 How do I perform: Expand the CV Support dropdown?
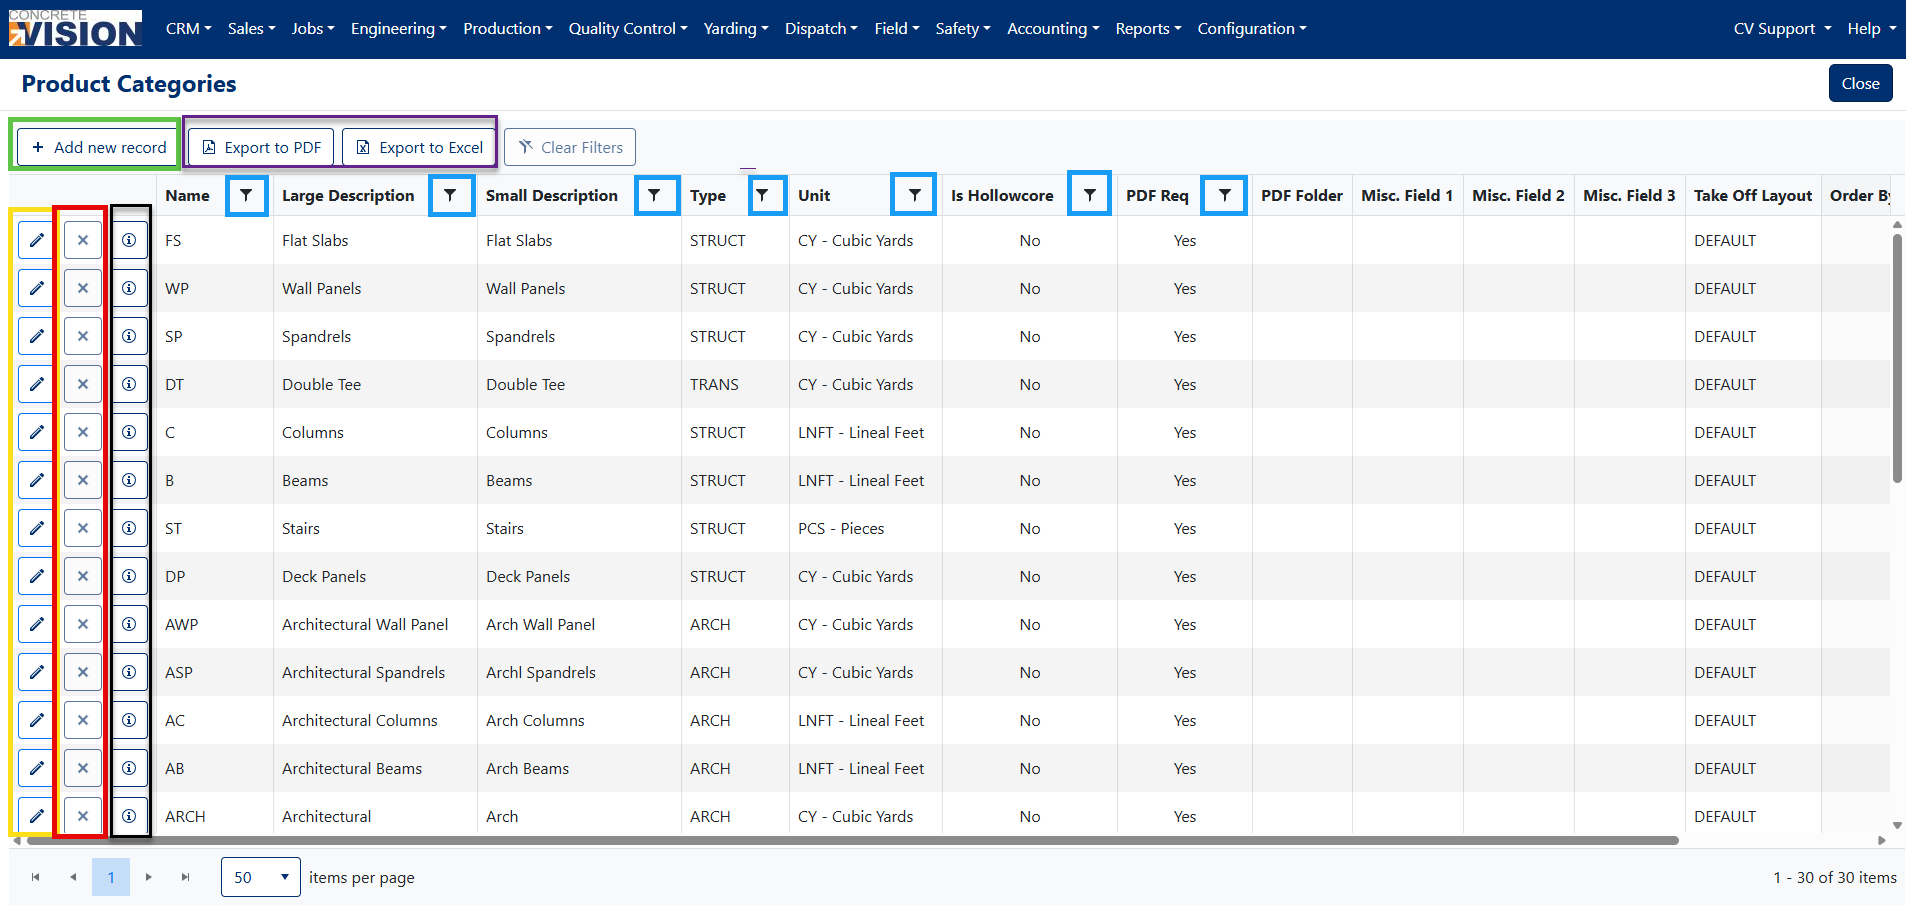point(1782,29)
